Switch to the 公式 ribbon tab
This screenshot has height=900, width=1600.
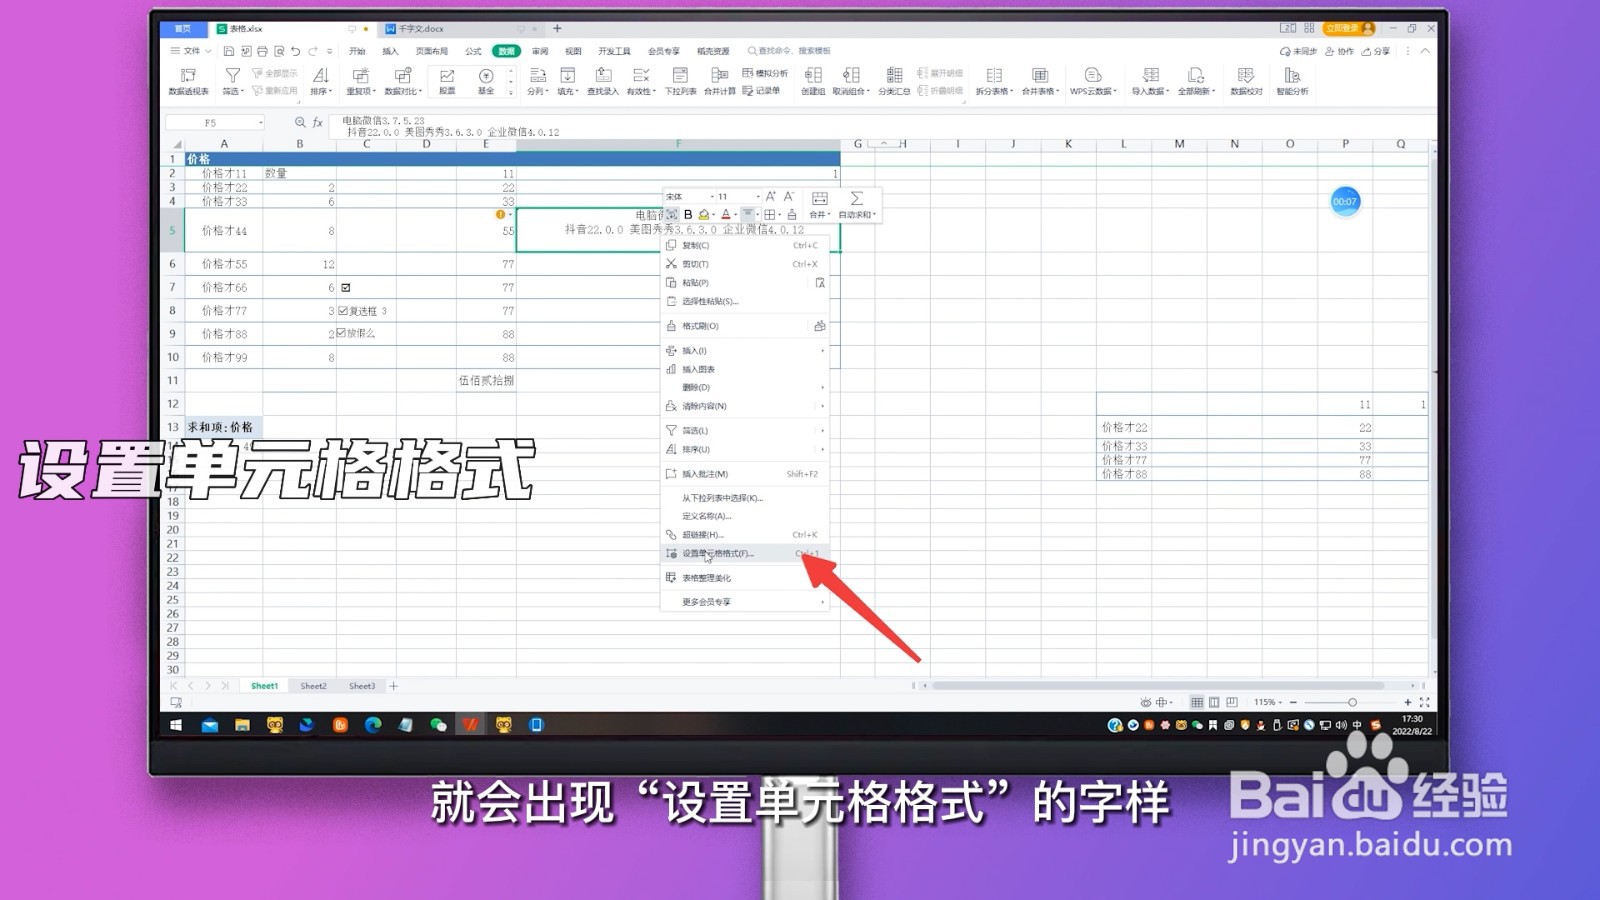tap(473, 51)
